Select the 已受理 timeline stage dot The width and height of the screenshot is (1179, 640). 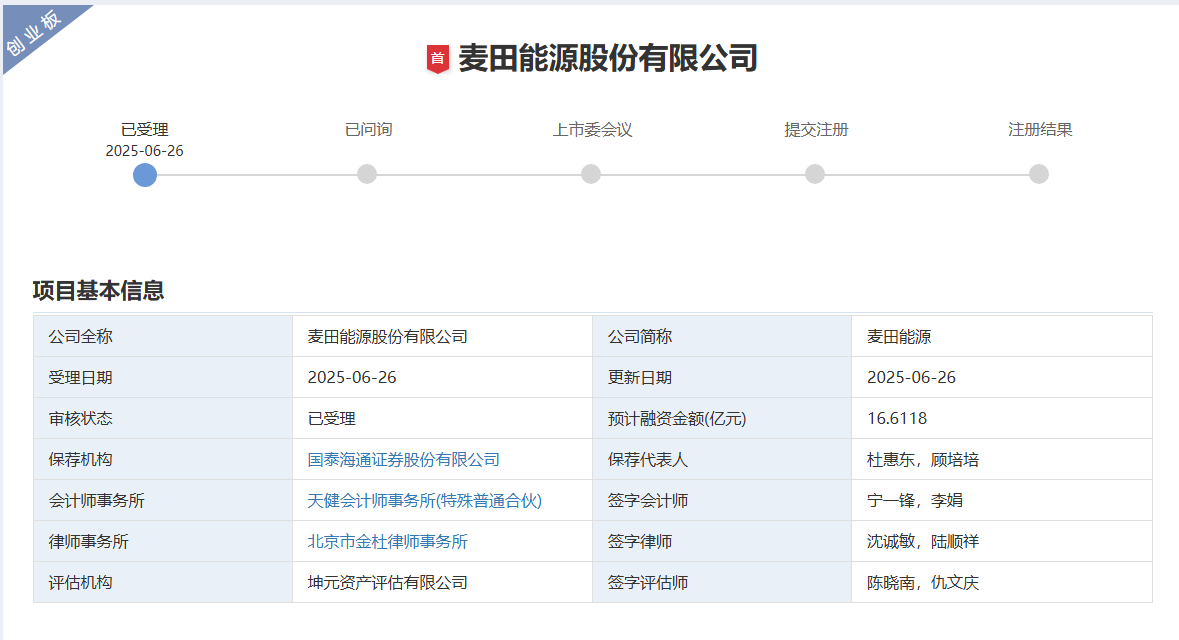coord(144,174)
